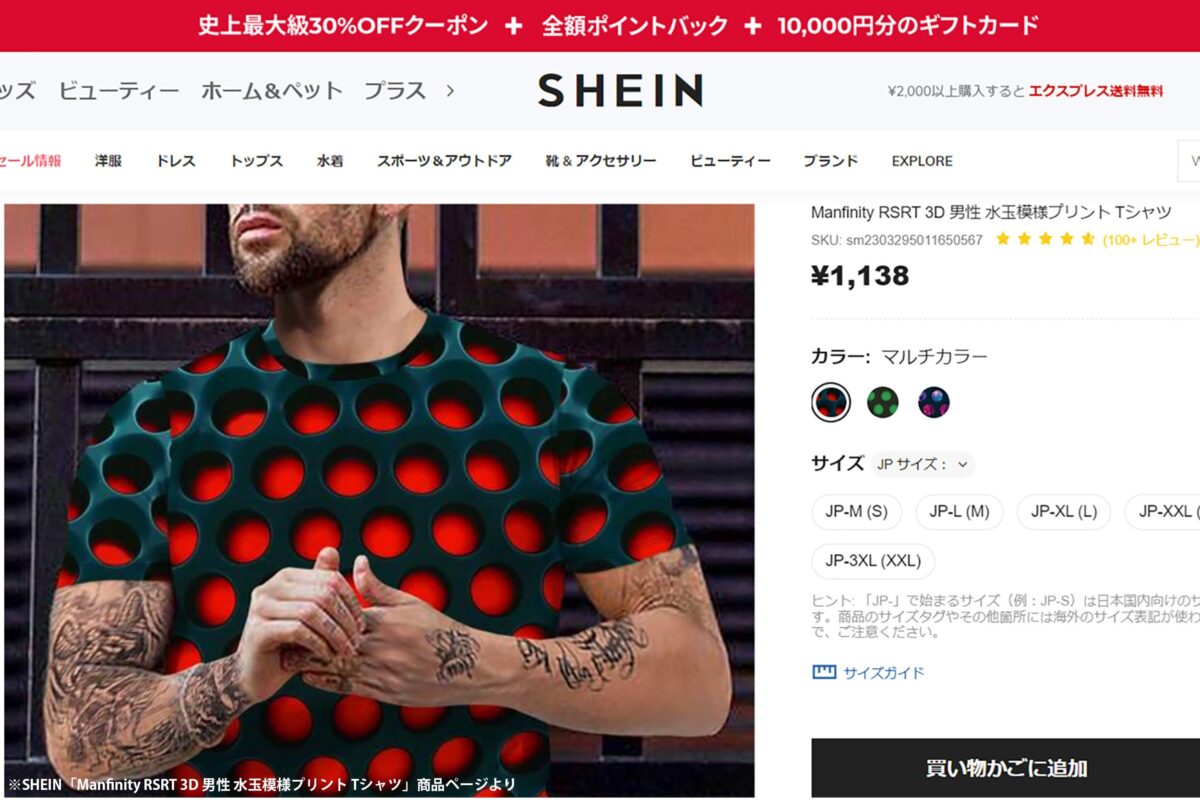1200x800 pixels.
Task: Select the red-dot multicolor swatch
Action: [x=831, y=402]
